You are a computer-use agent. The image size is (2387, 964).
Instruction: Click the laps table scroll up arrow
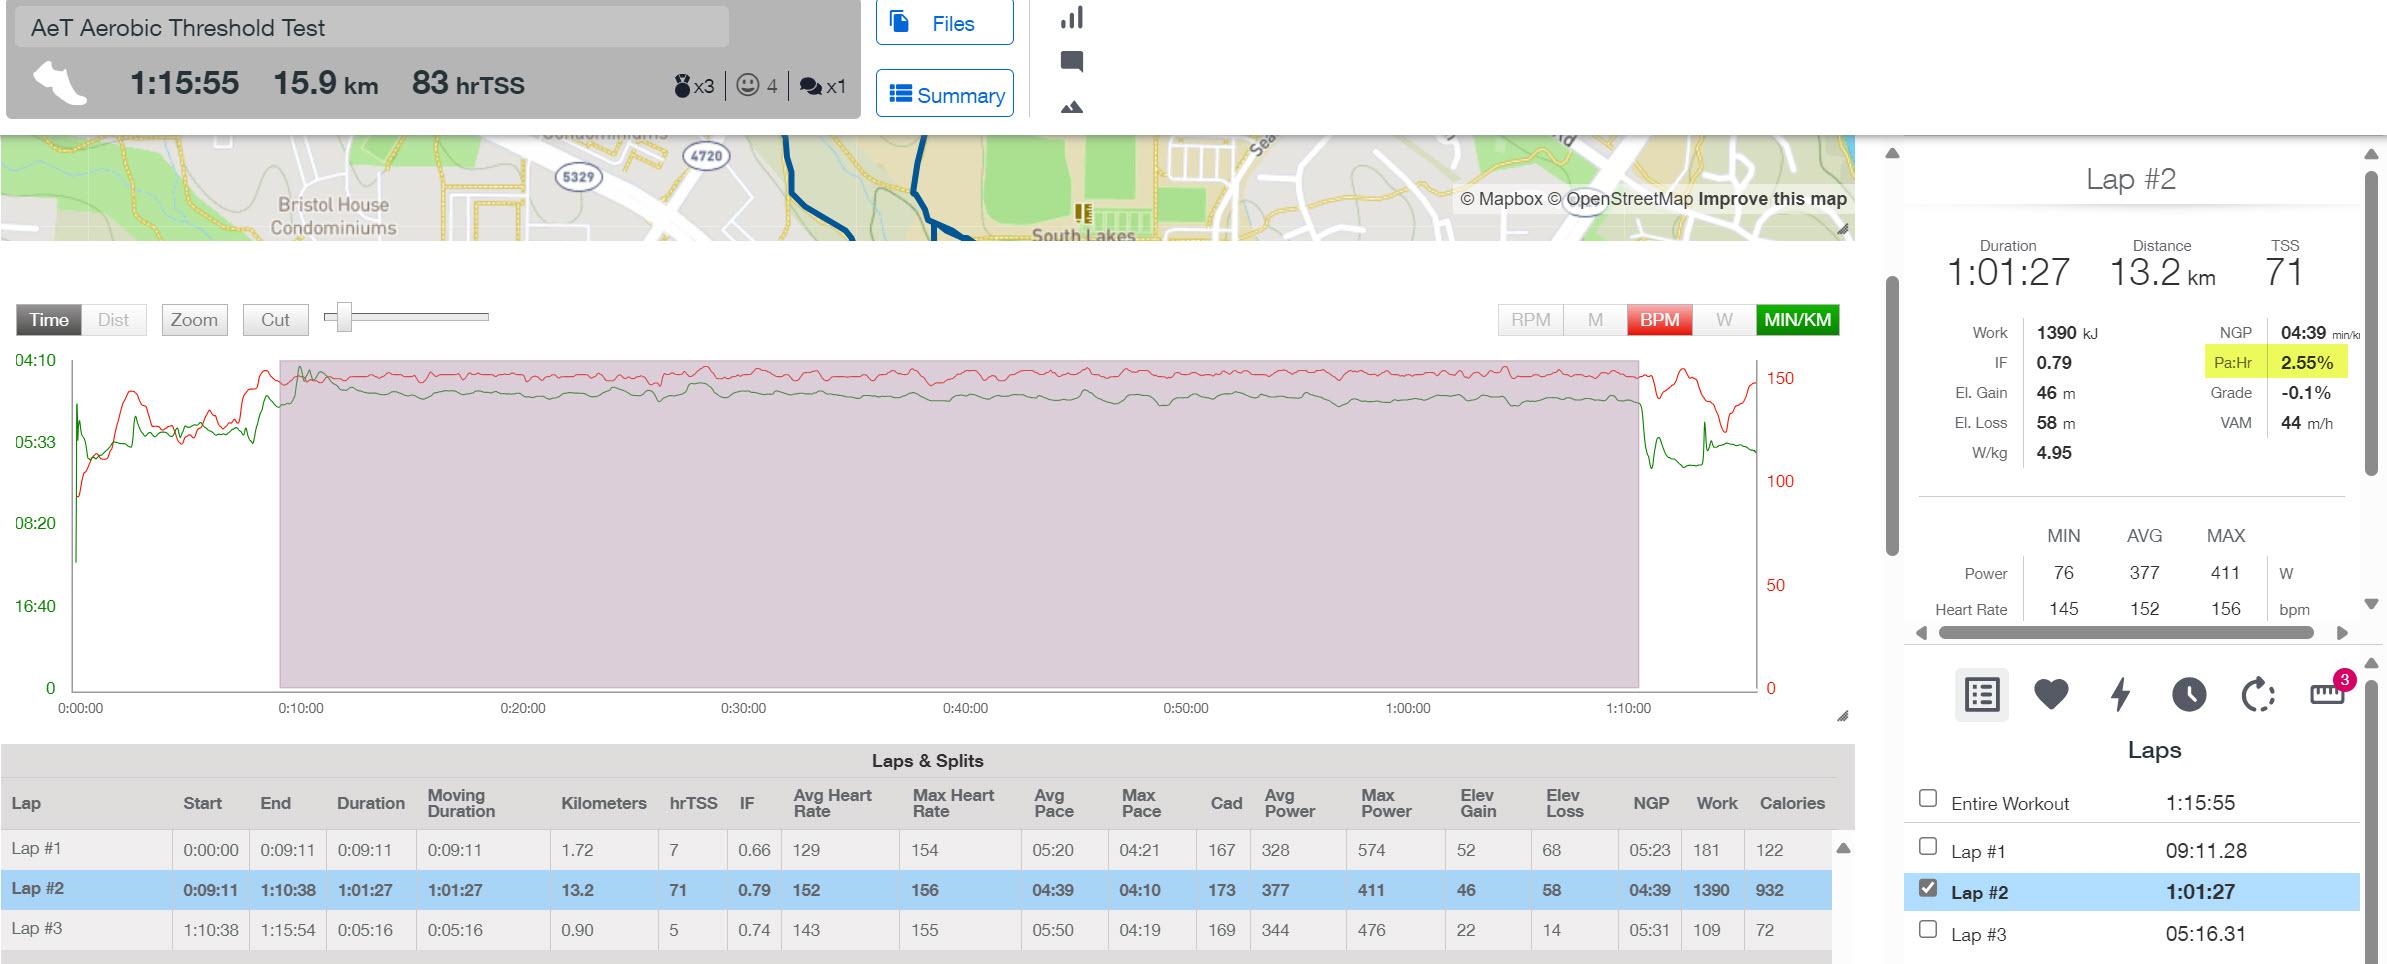pos(1843,849)
